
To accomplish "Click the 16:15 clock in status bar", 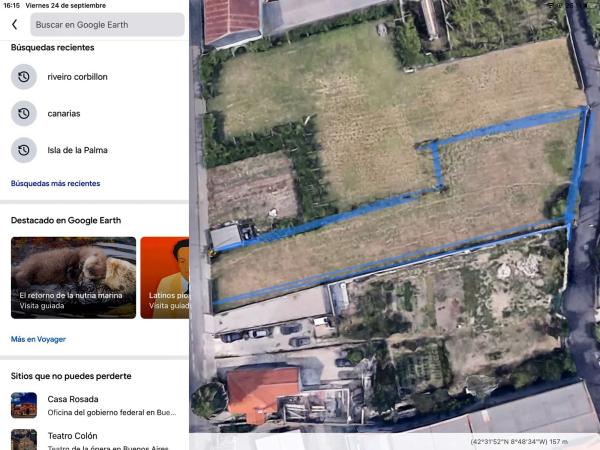I will 11,5.
